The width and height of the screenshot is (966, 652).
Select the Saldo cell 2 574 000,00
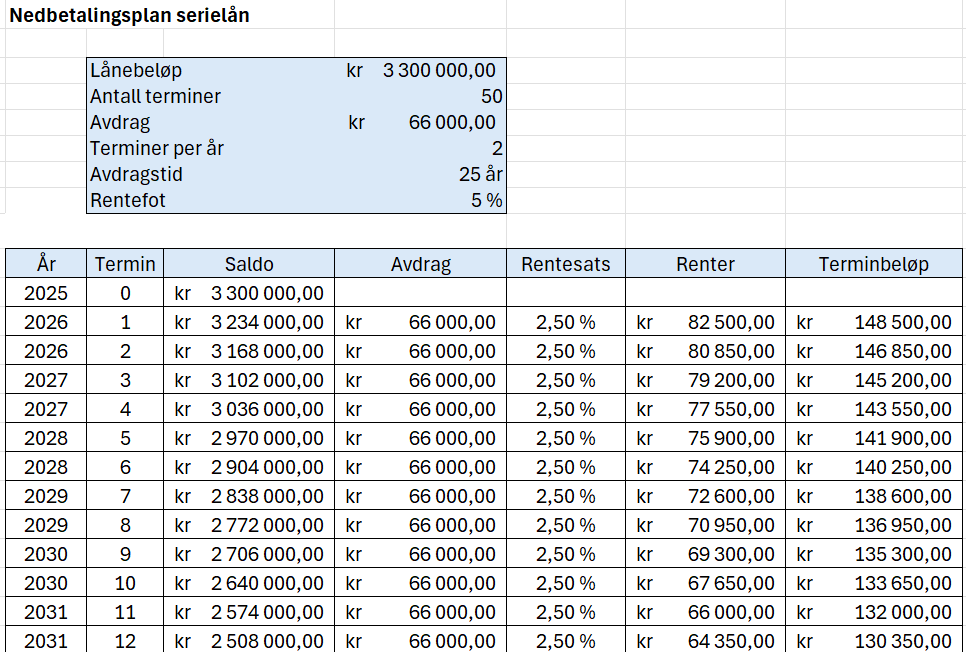point(249,611)
